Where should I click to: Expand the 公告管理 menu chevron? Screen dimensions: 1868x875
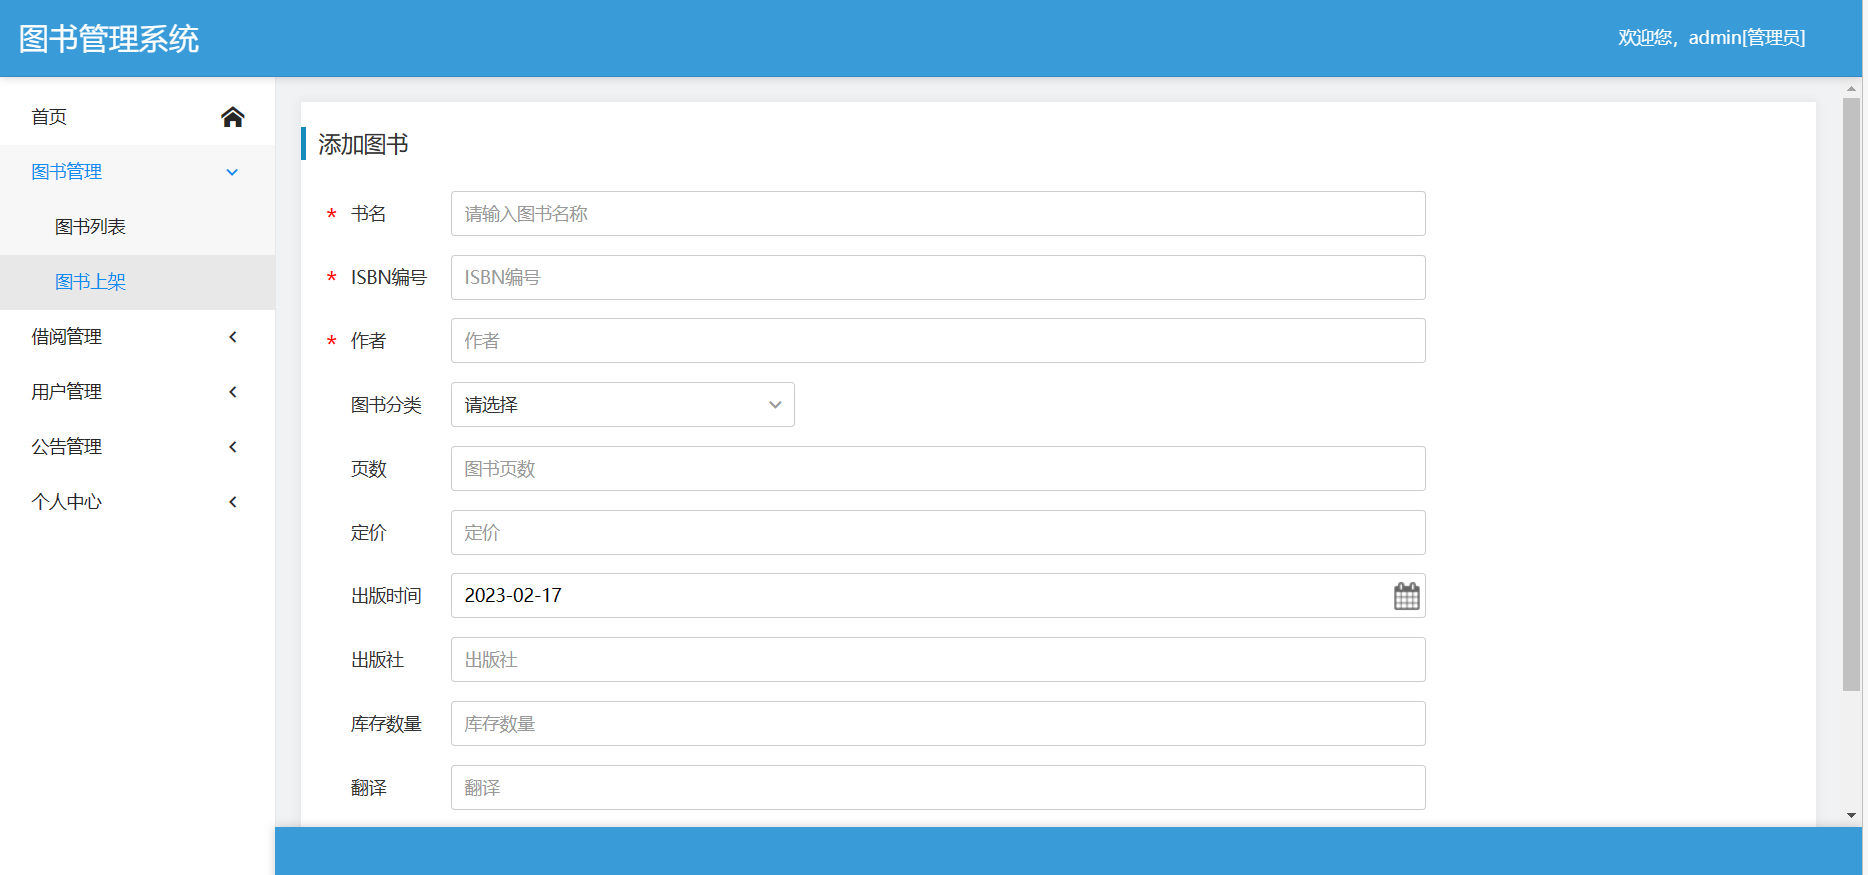(x=233, y=447)
